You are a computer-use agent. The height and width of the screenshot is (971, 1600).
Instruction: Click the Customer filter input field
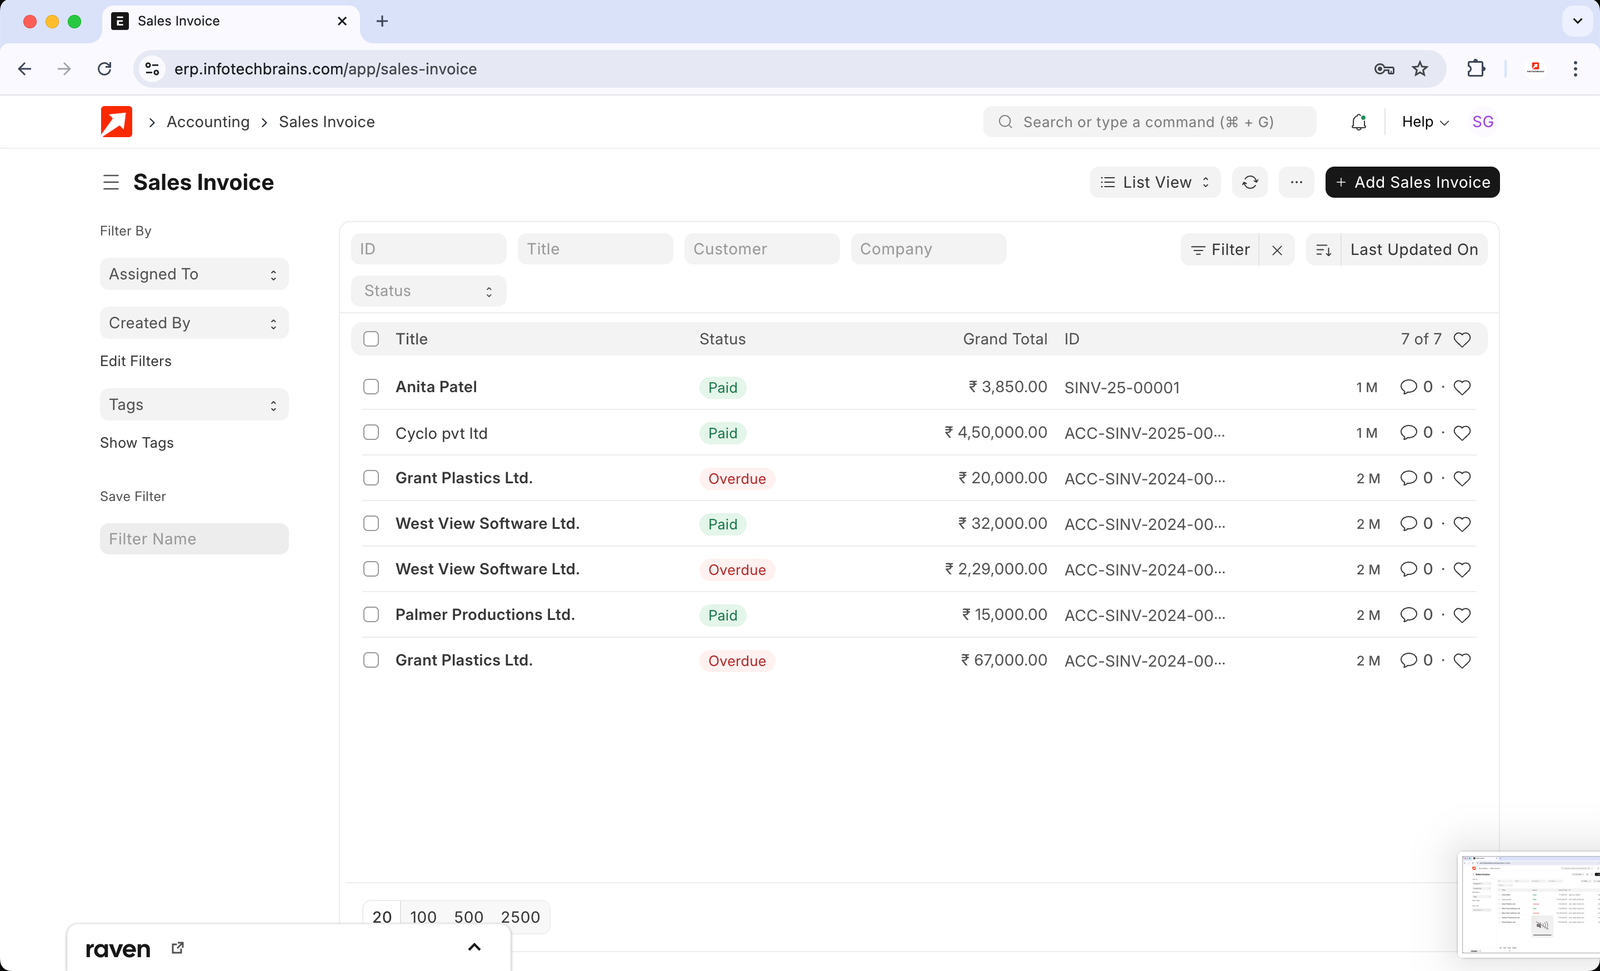761,249
